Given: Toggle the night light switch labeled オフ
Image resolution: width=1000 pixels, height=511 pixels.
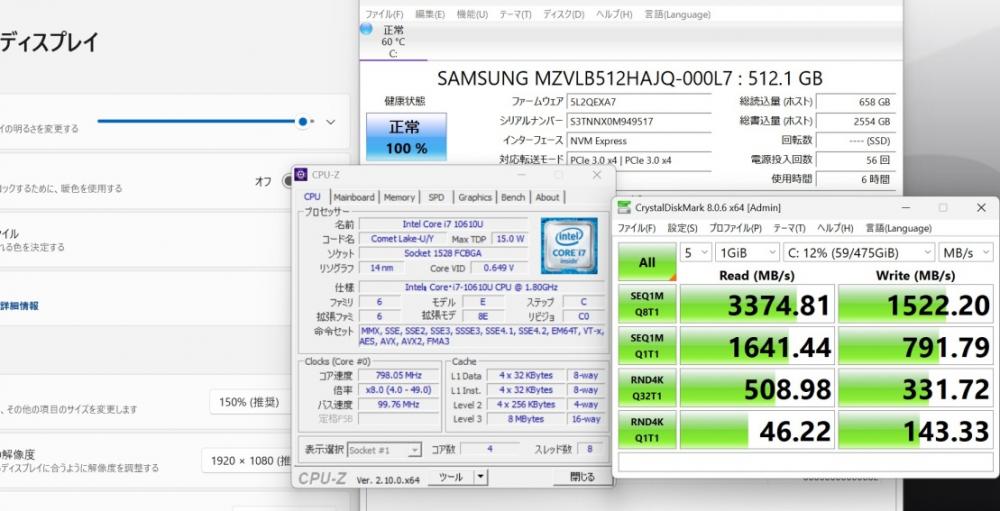Looking at the screenshot, I should pyautogui.click(x=287, y=181).
